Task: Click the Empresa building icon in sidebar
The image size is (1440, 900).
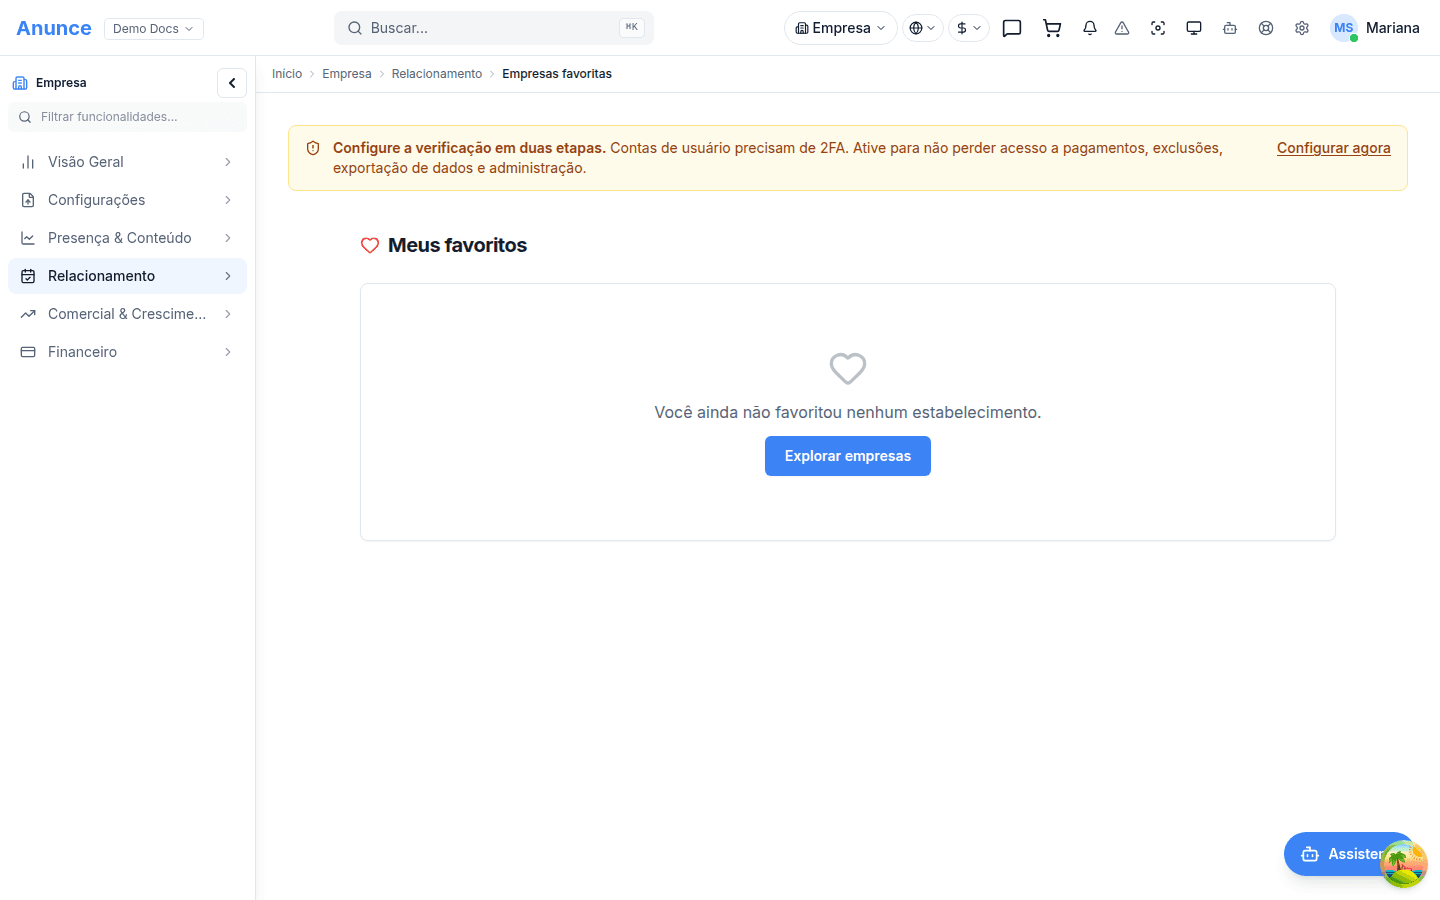Action: (x=20, y=83)
